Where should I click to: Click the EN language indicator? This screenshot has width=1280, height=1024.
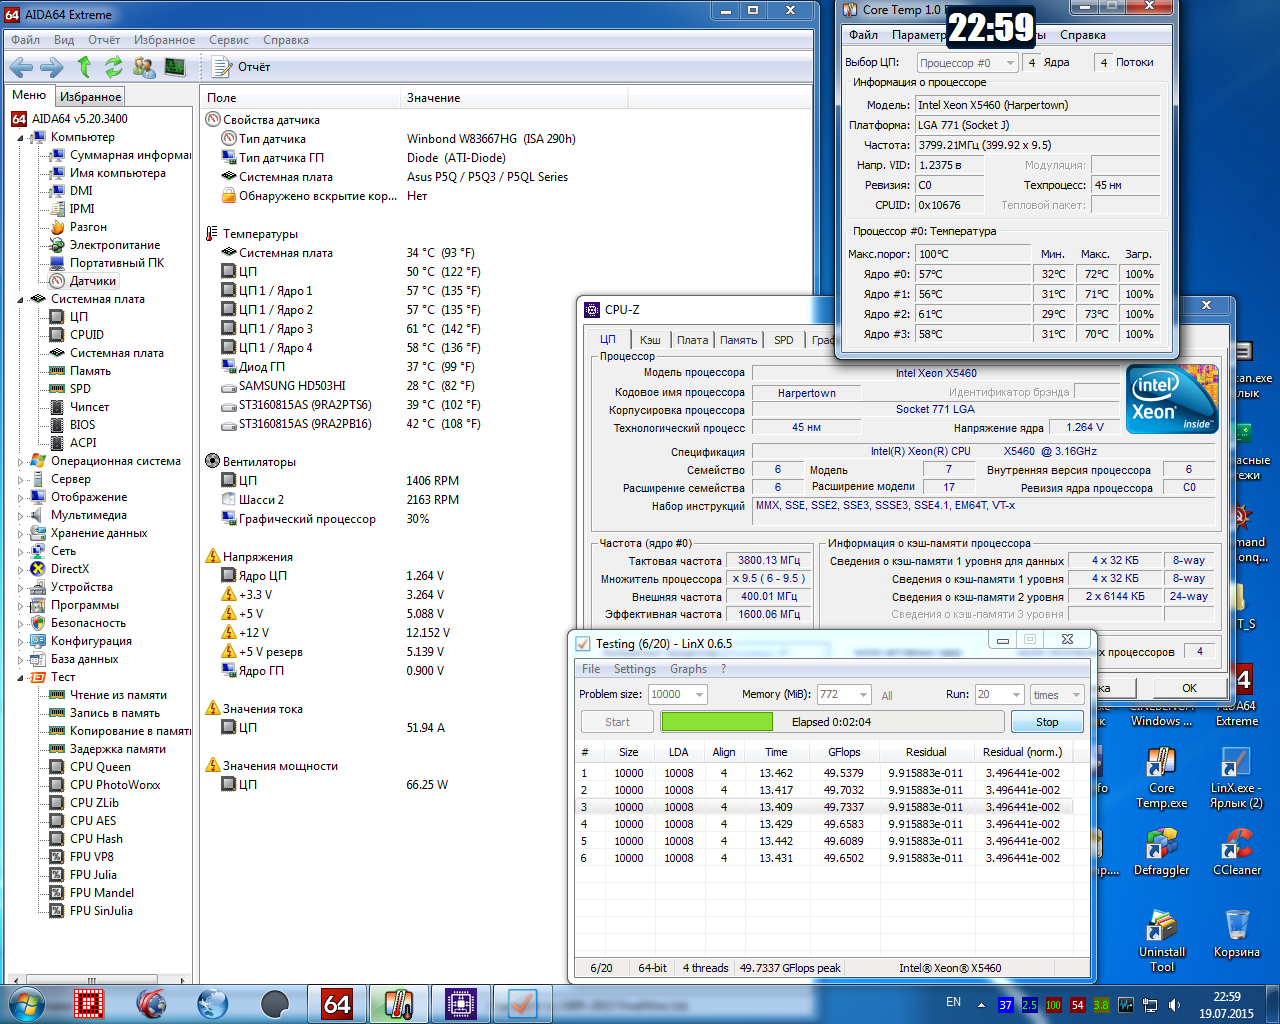tap(953, 1002)
